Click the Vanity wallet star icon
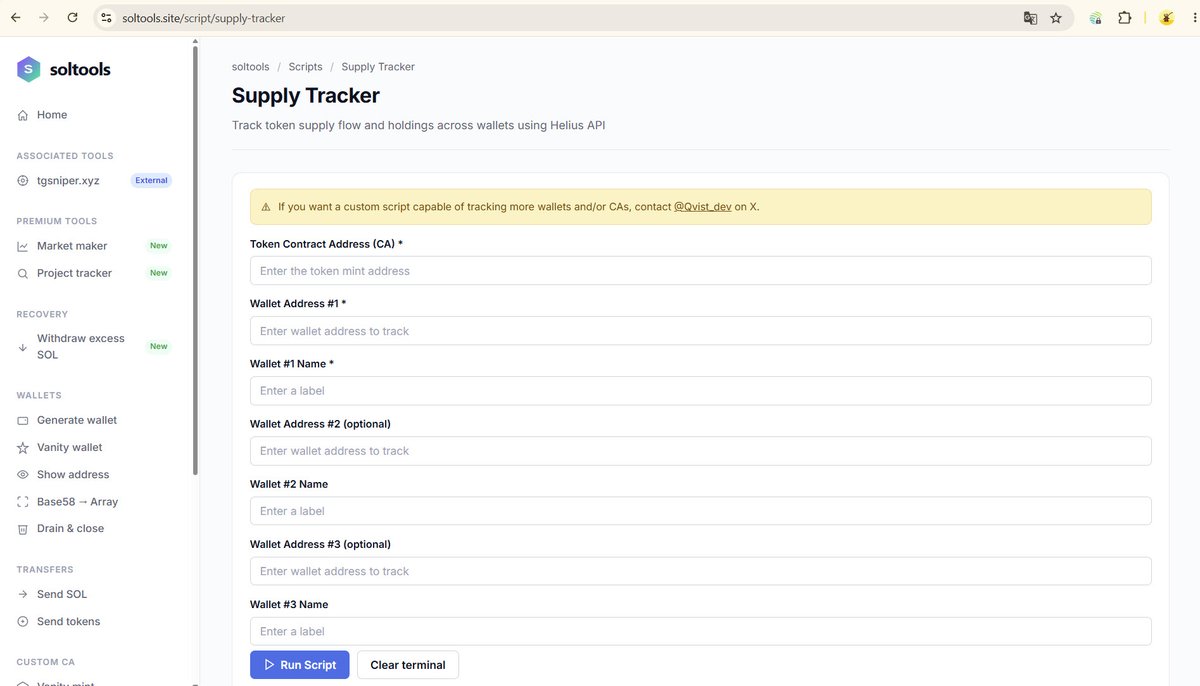1200x686 pixels. click(23, 448)
